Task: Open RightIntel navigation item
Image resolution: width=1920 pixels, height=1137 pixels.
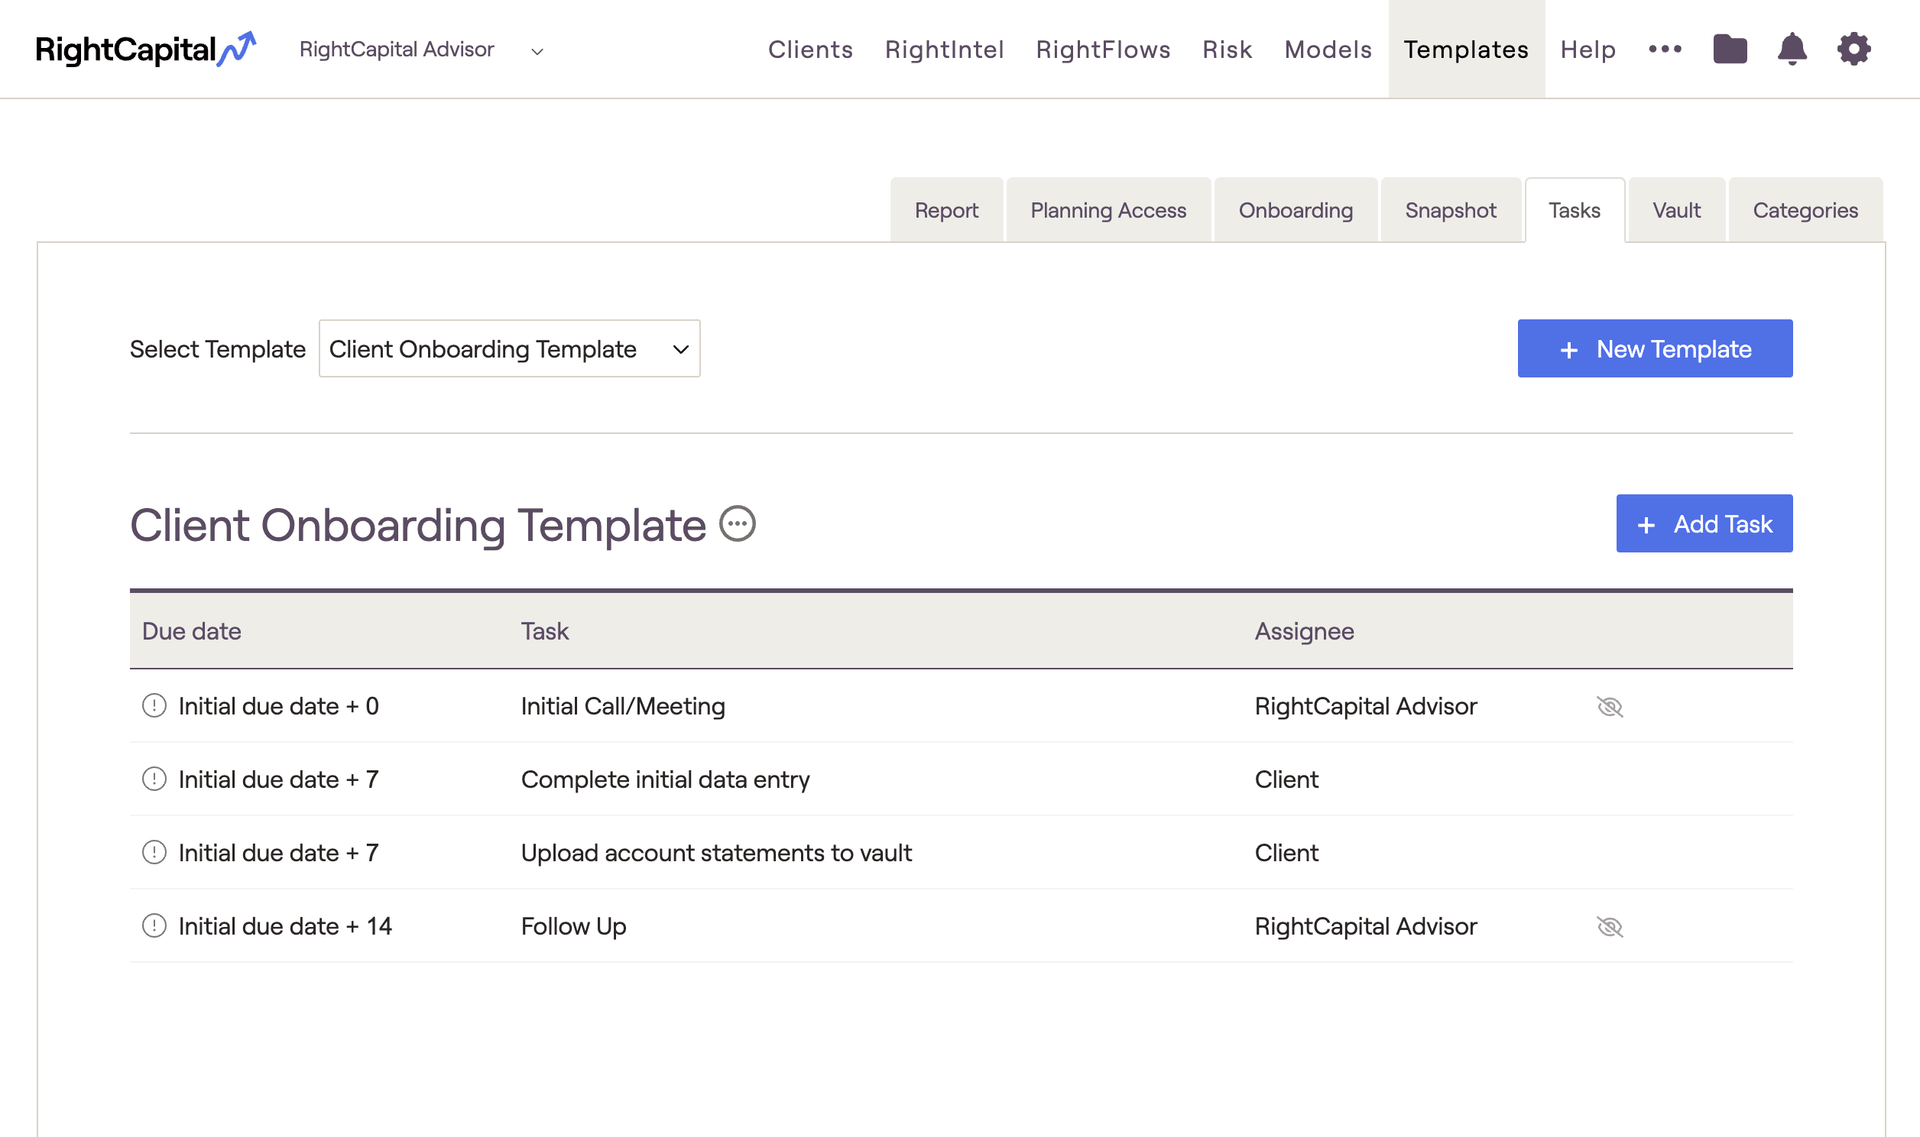Action: [x=944, y=50]
